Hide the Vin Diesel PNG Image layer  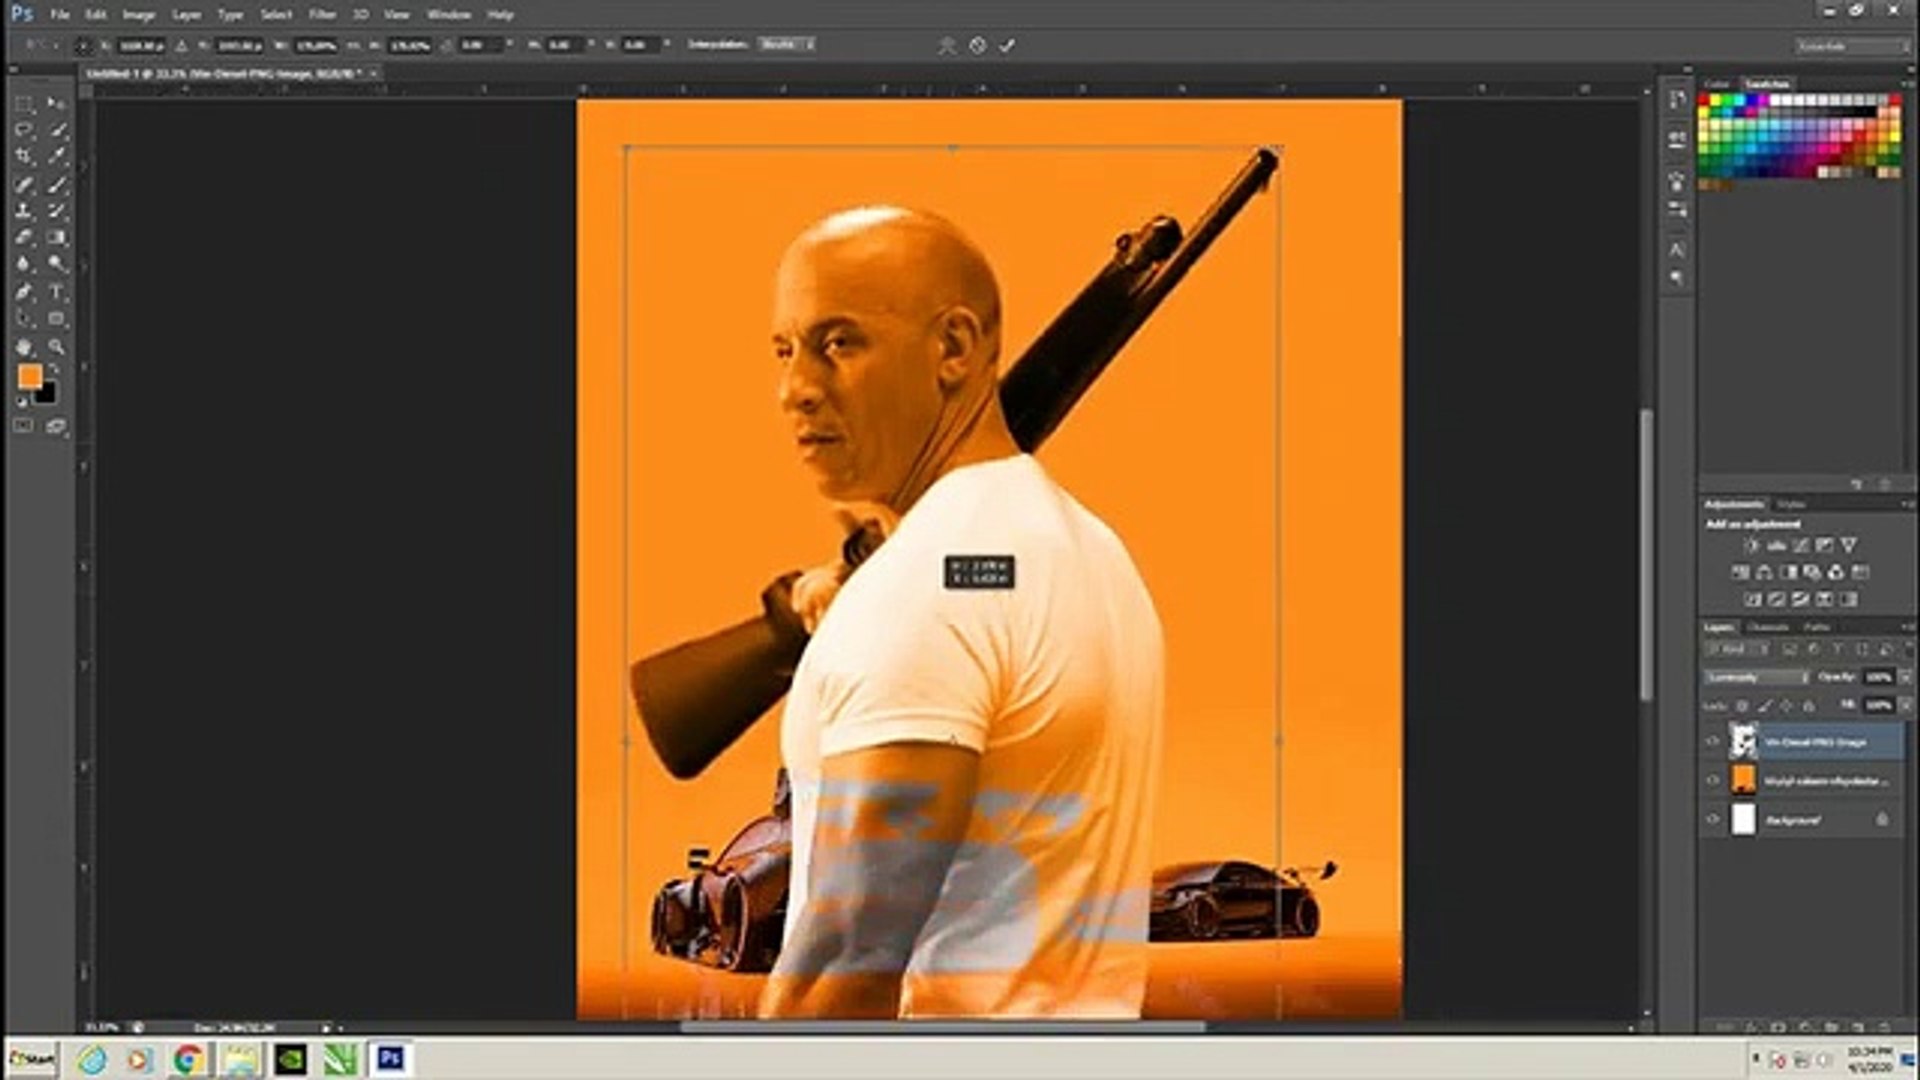(1712, 742)
